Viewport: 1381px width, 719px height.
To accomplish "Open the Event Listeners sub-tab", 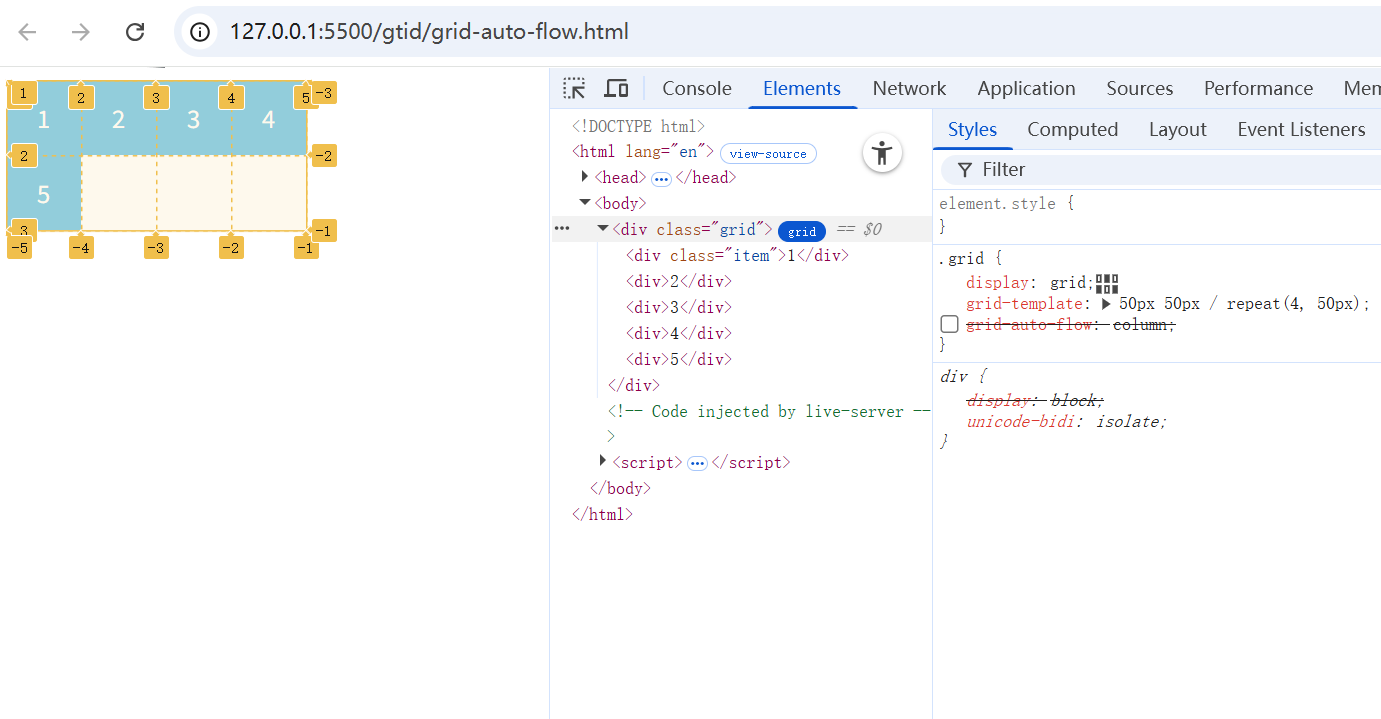I will click(x=1301, y=129).
